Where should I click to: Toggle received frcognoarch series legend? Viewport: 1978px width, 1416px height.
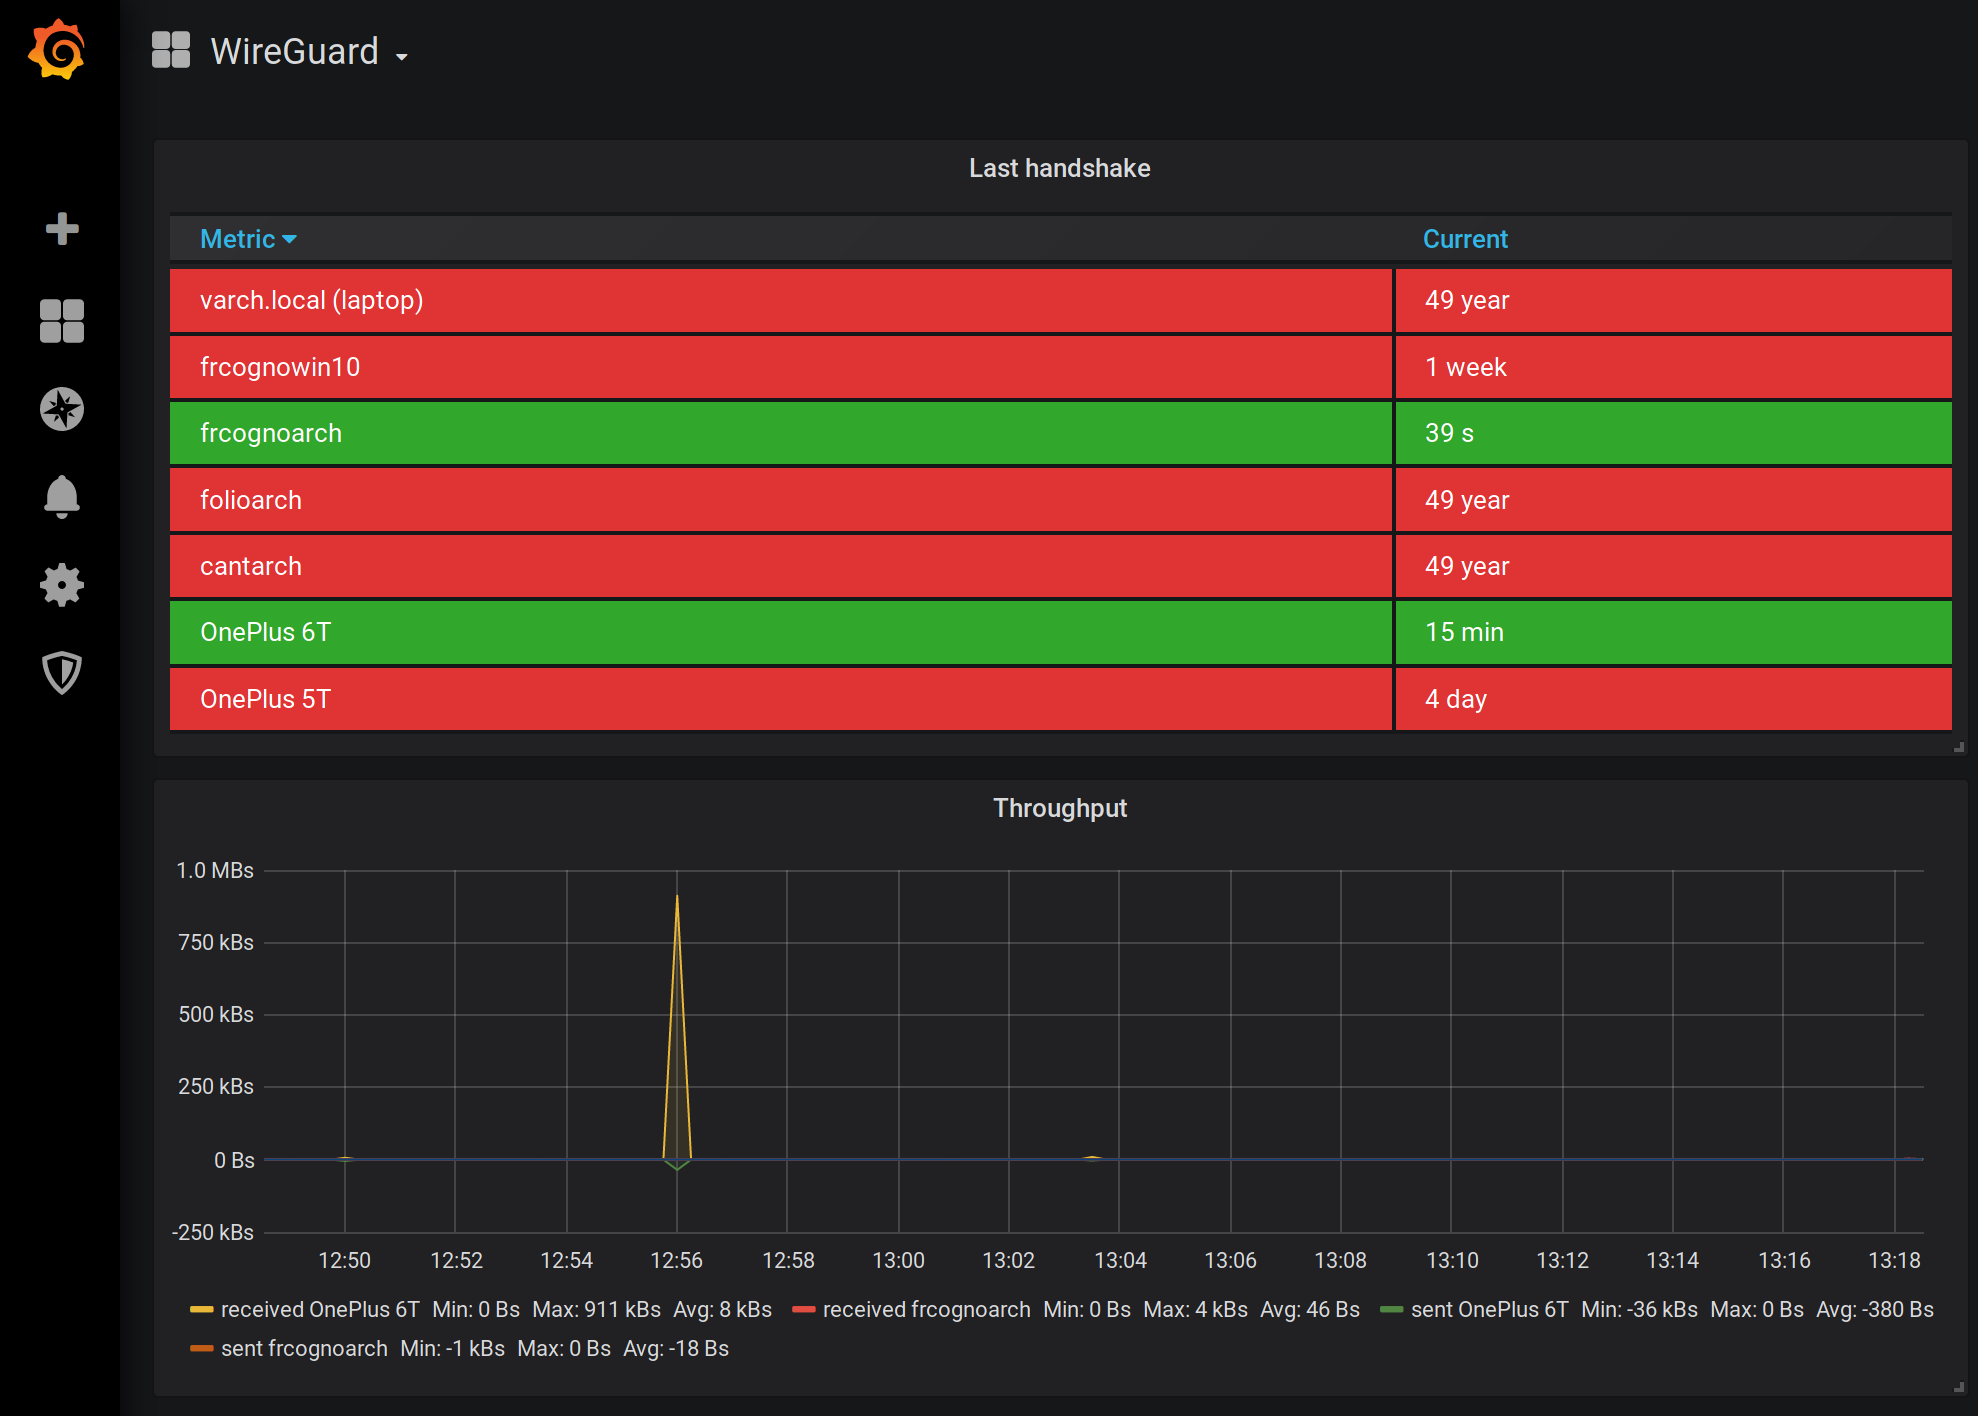(926, 1309)
